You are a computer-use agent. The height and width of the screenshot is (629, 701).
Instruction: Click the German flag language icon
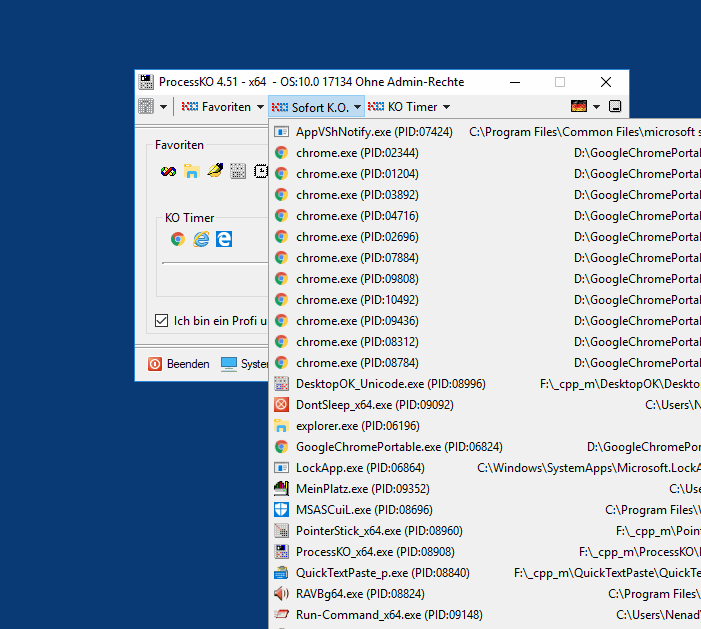click(579, 106)
